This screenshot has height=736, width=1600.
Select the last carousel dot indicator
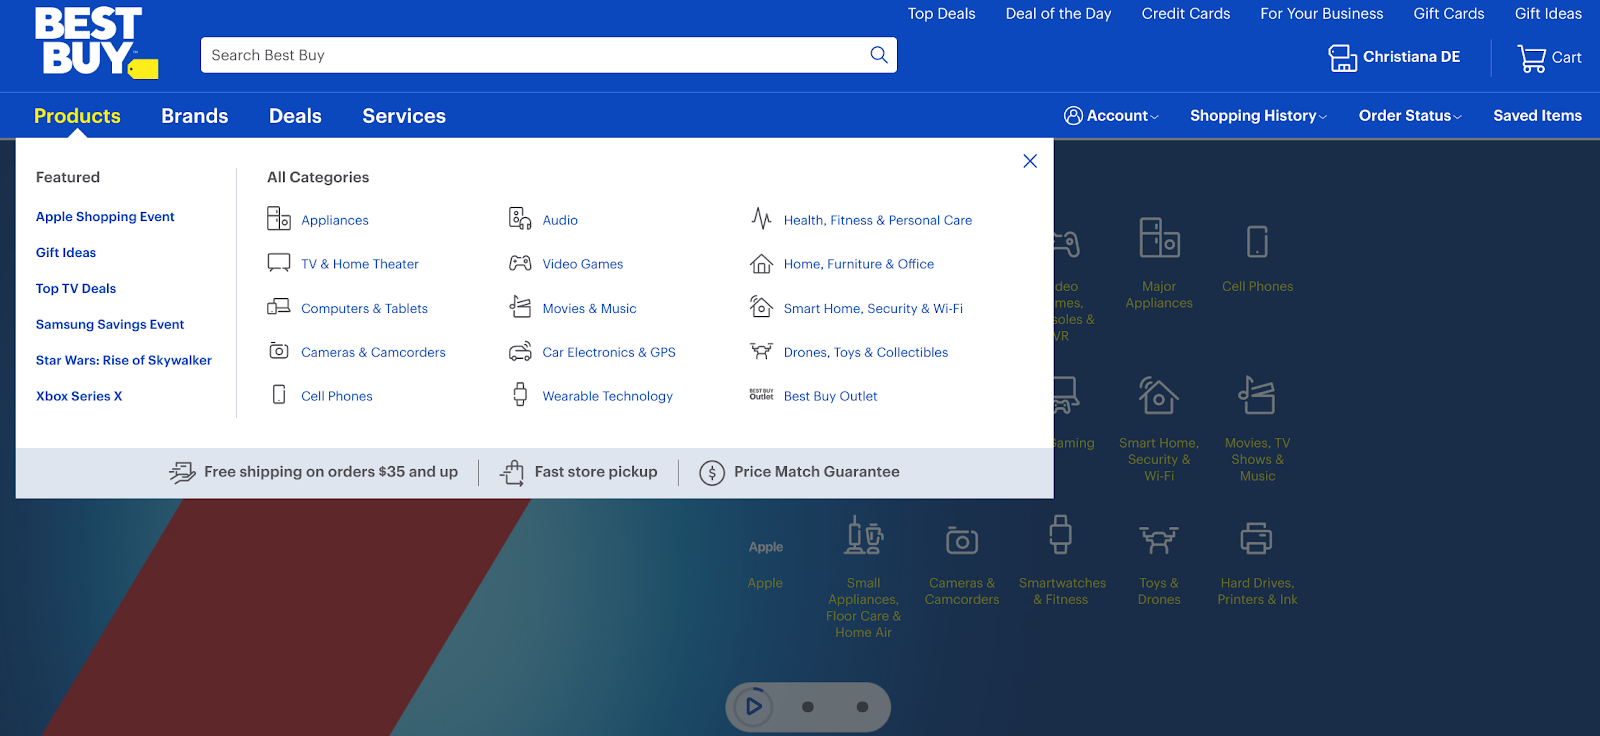[x=862, y=707]
